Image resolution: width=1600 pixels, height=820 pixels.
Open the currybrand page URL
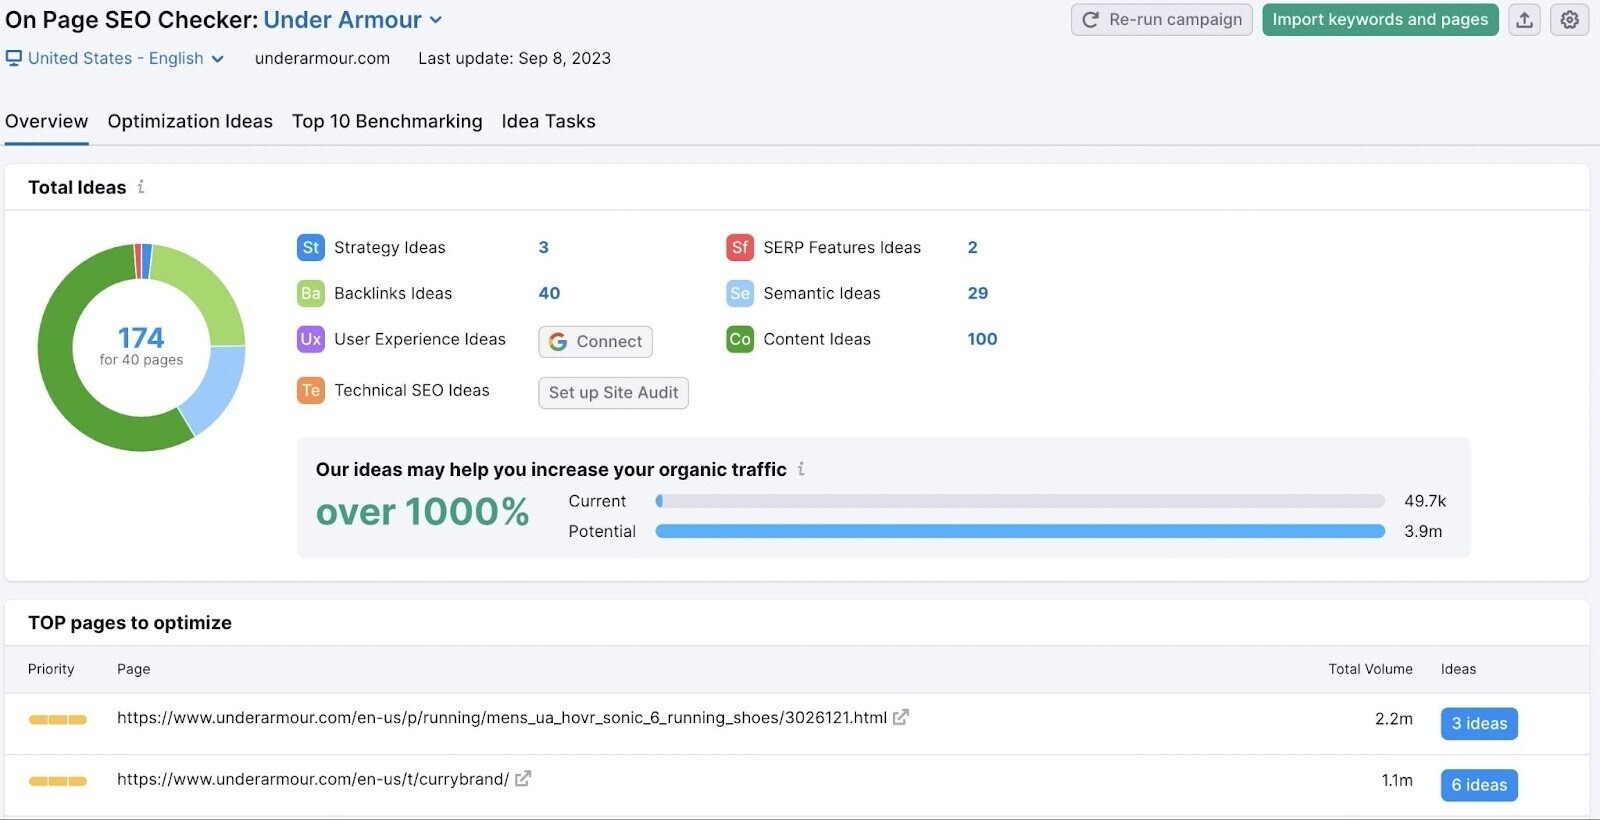[313, 779]
